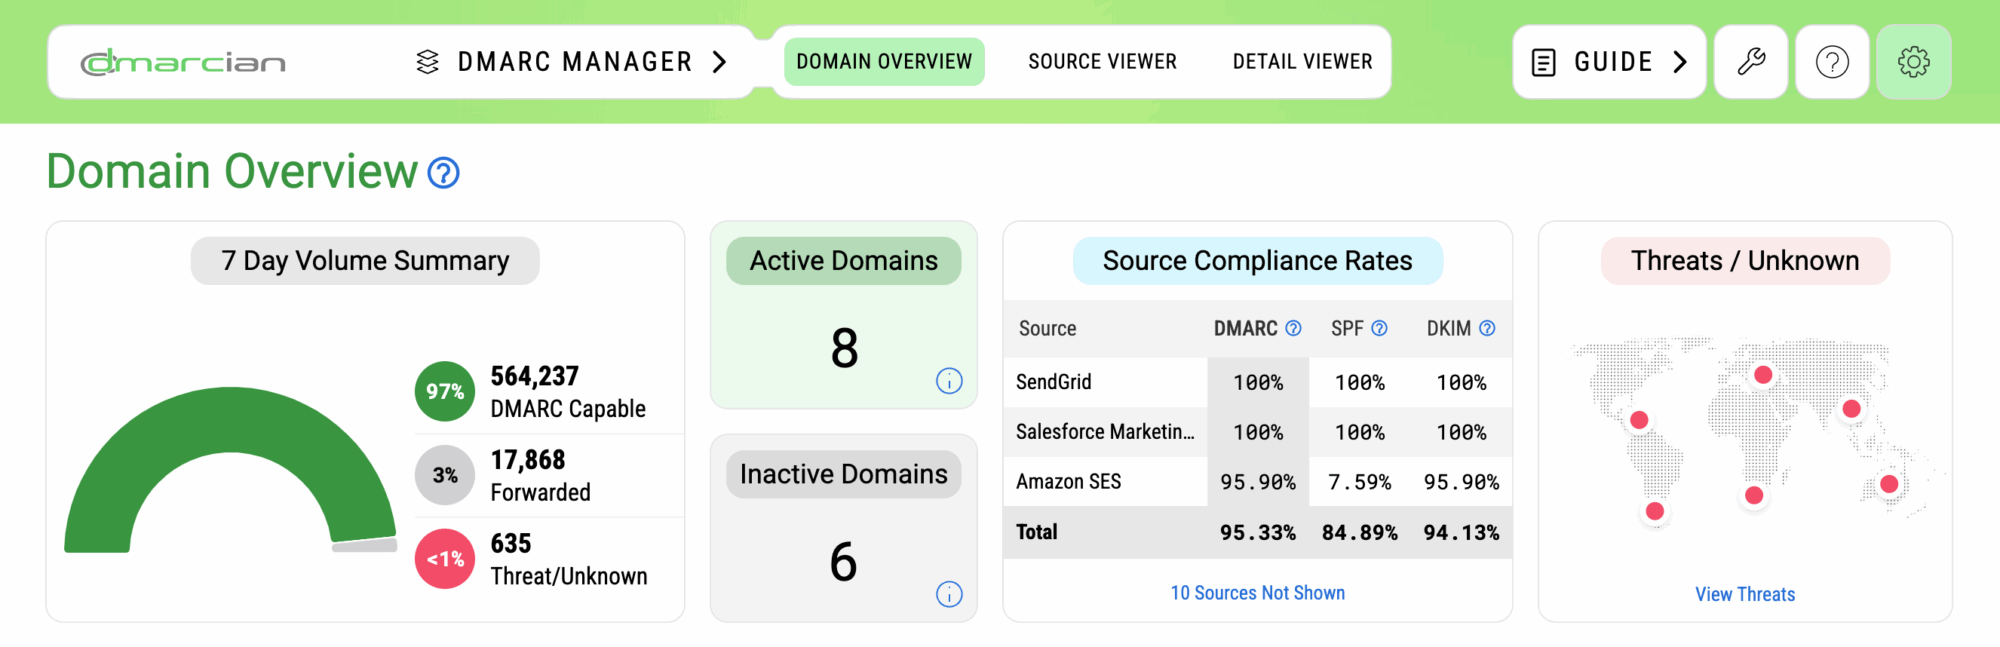
Task: Click the Source column header
Action: pos(1048,328)
